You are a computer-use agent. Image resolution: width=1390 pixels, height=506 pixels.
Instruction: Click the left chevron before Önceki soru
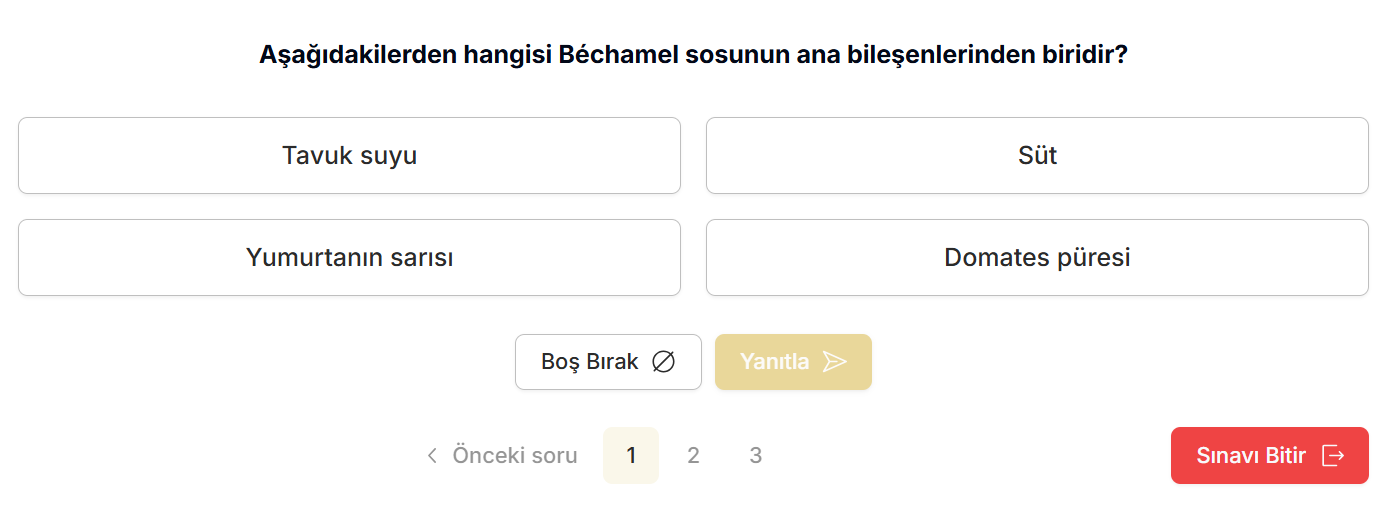pos(432,456)
